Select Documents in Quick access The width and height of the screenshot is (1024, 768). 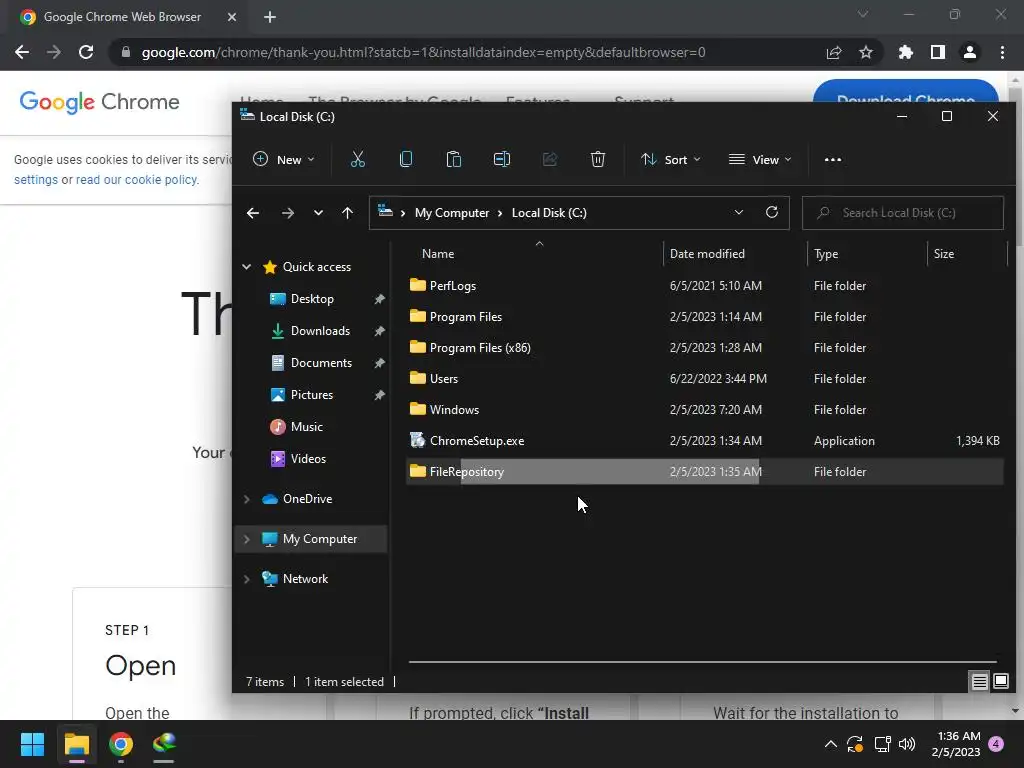321,362
